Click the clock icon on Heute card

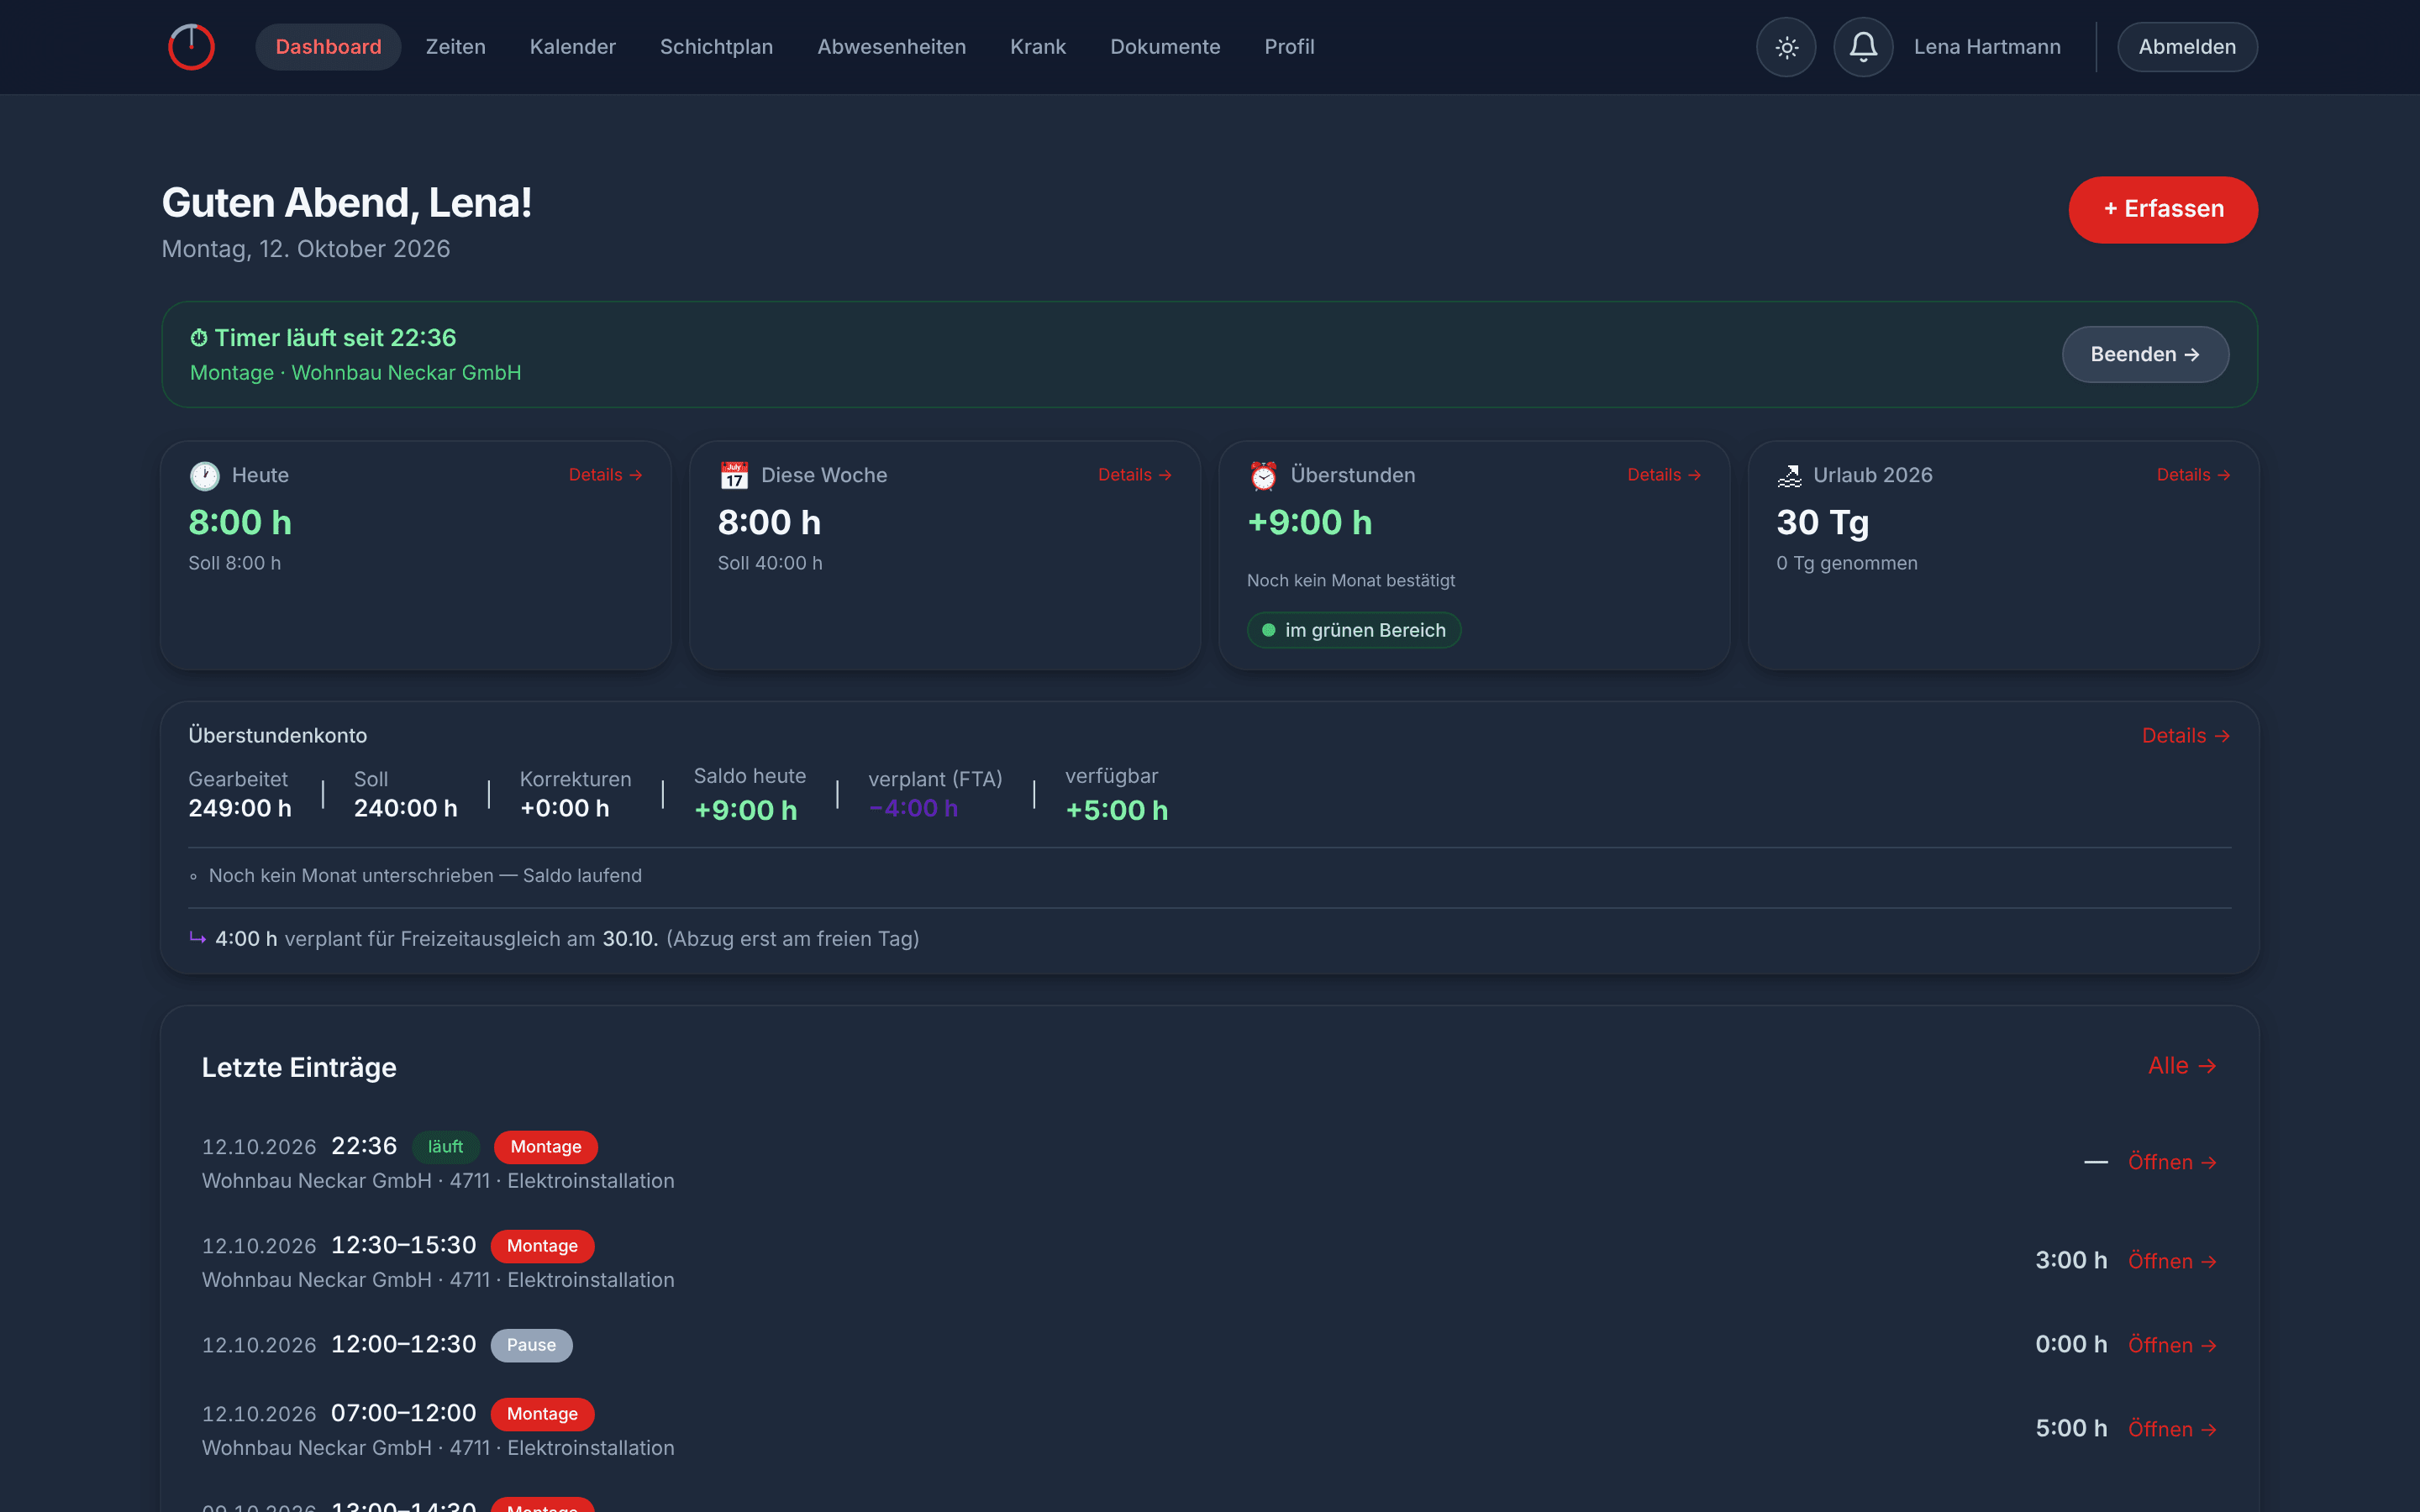205,476
